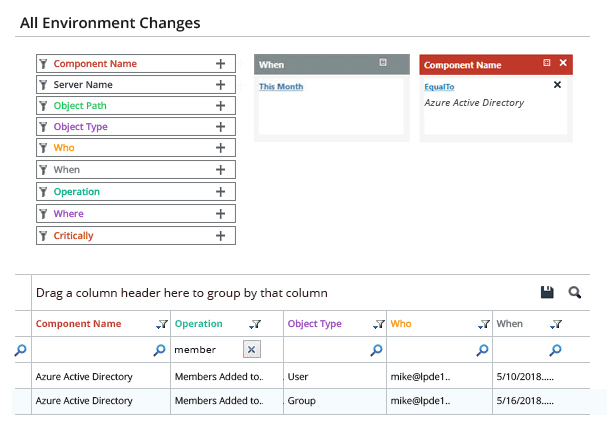
Task: Click the funnel icon beside Component Name filter
Action: 43,64
